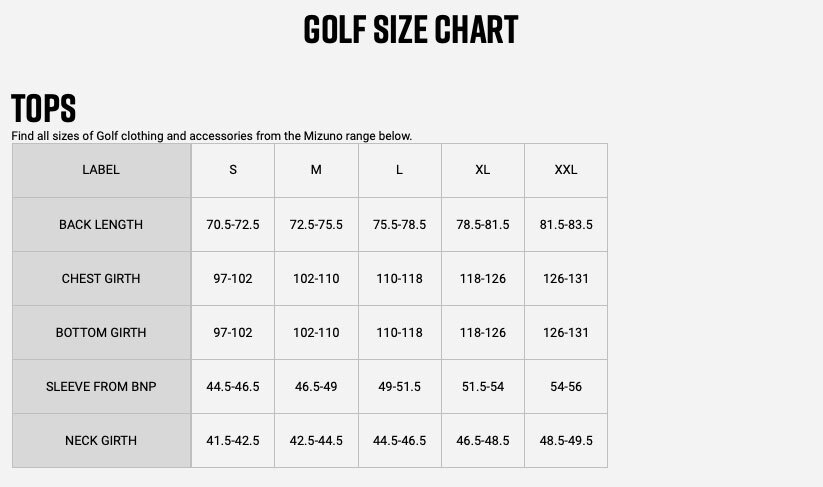Select the Bottom Girth value for size XL

coord(482,332)
